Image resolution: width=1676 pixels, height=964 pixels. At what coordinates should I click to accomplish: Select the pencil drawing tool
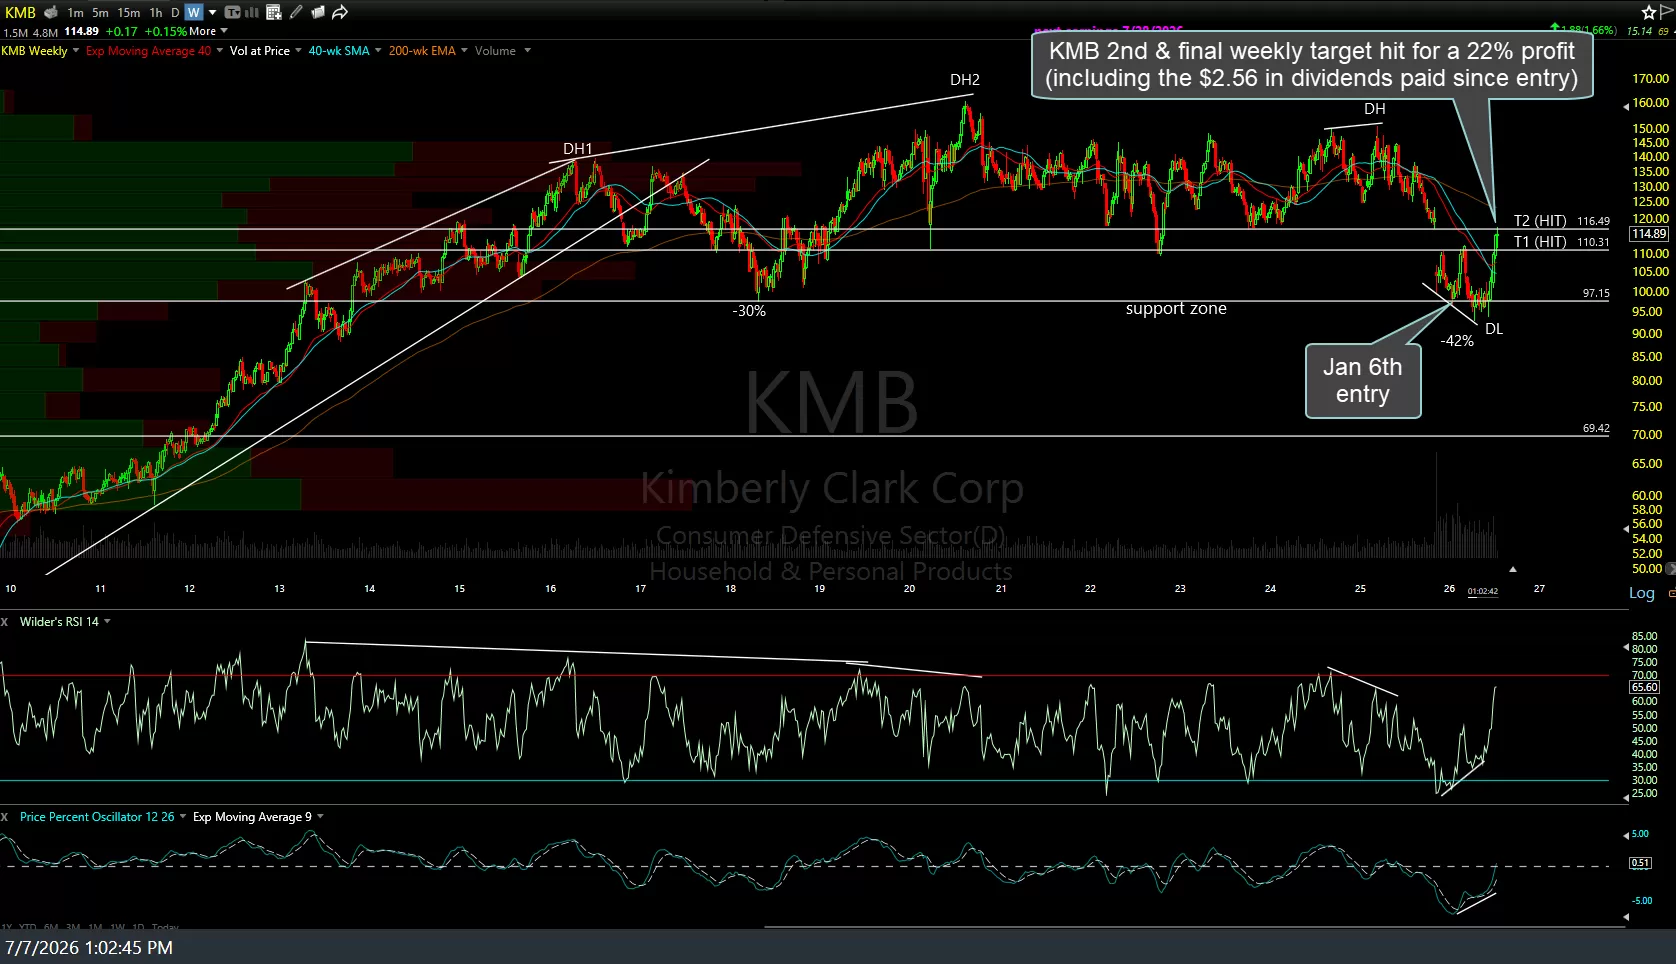(x=295, y=12)
